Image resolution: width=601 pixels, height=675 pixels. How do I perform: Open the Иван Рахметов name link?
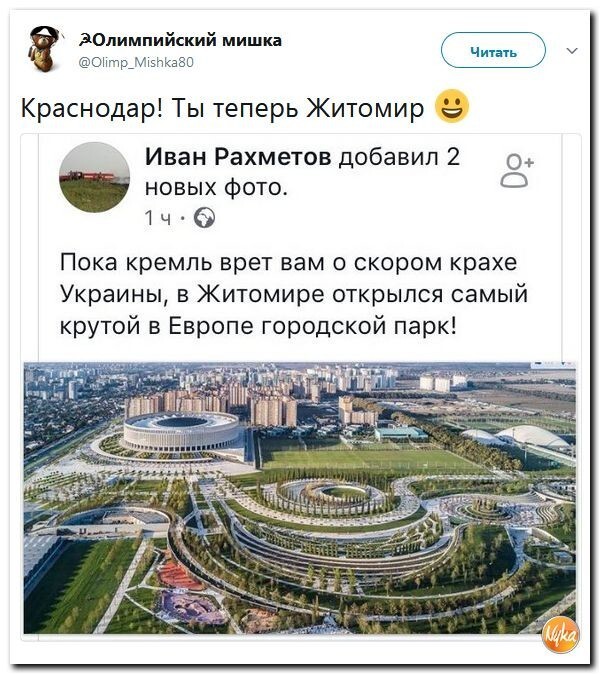click(x=238, y=156)
